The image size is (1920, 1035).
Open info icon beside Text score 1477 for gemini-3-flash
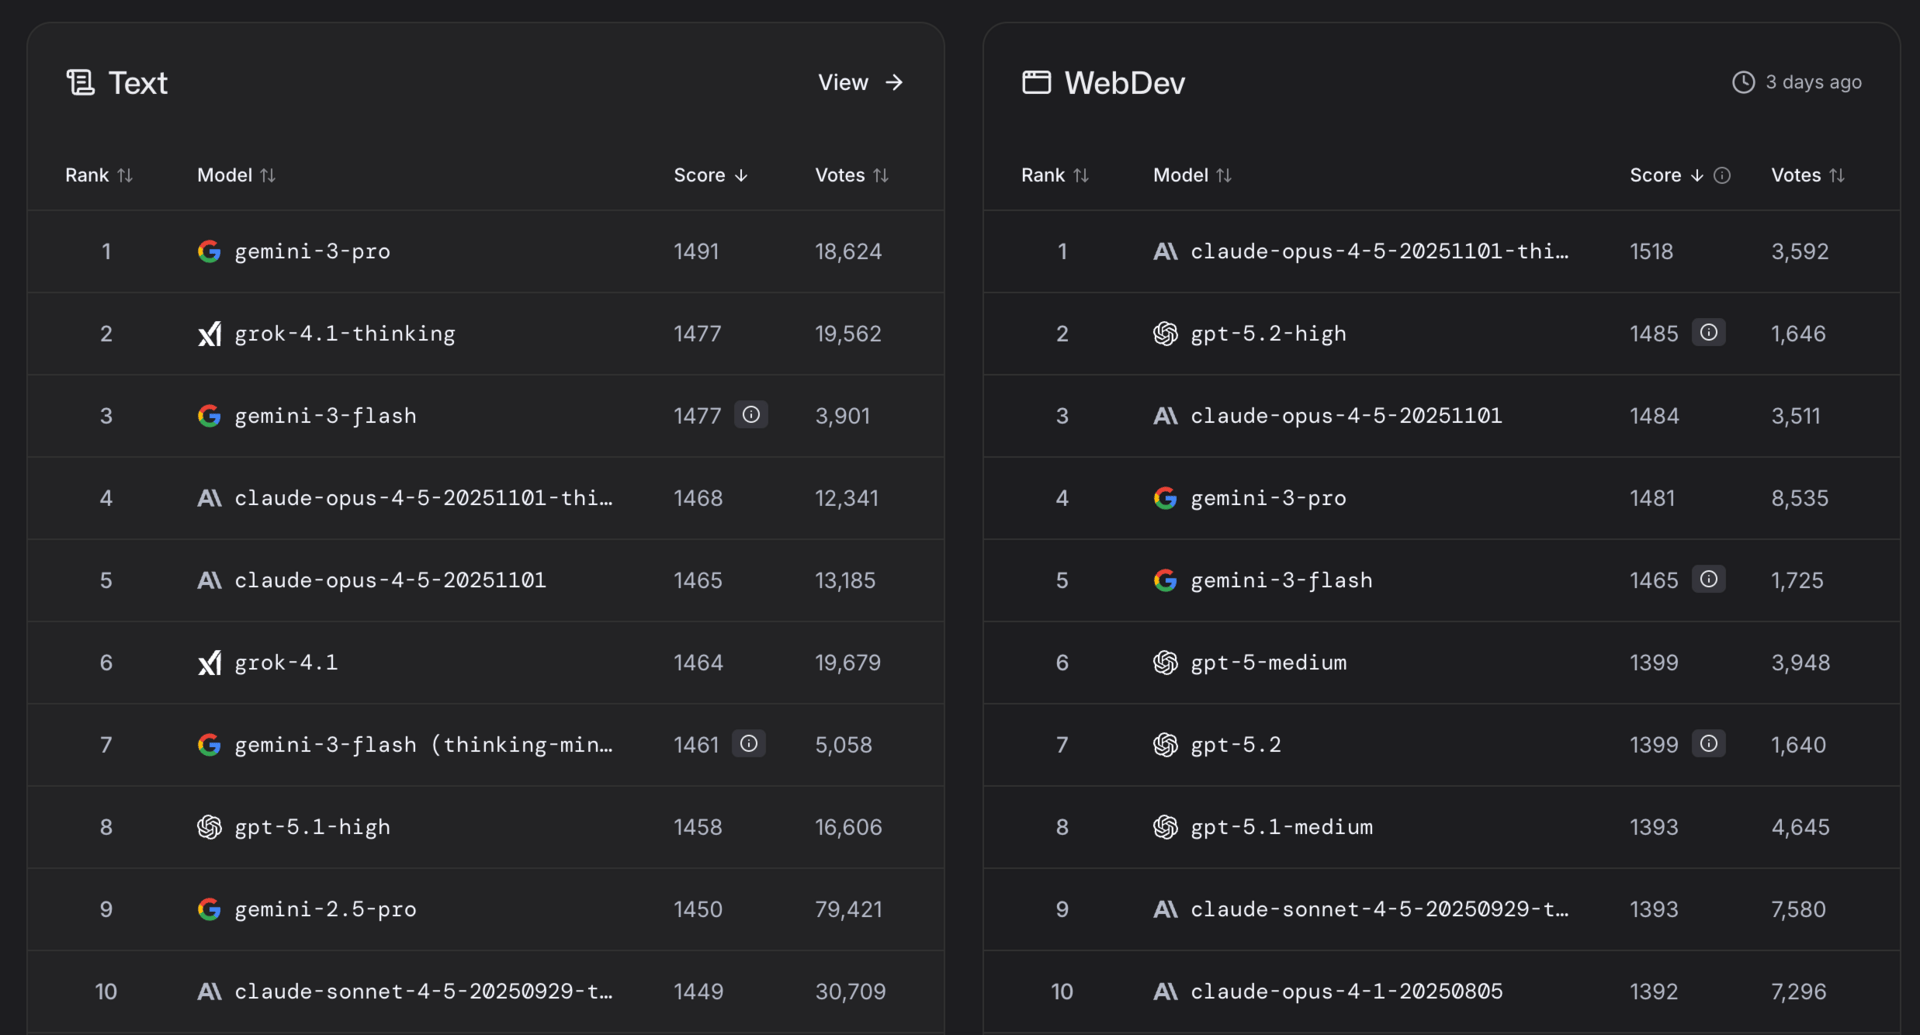(751, 415)
